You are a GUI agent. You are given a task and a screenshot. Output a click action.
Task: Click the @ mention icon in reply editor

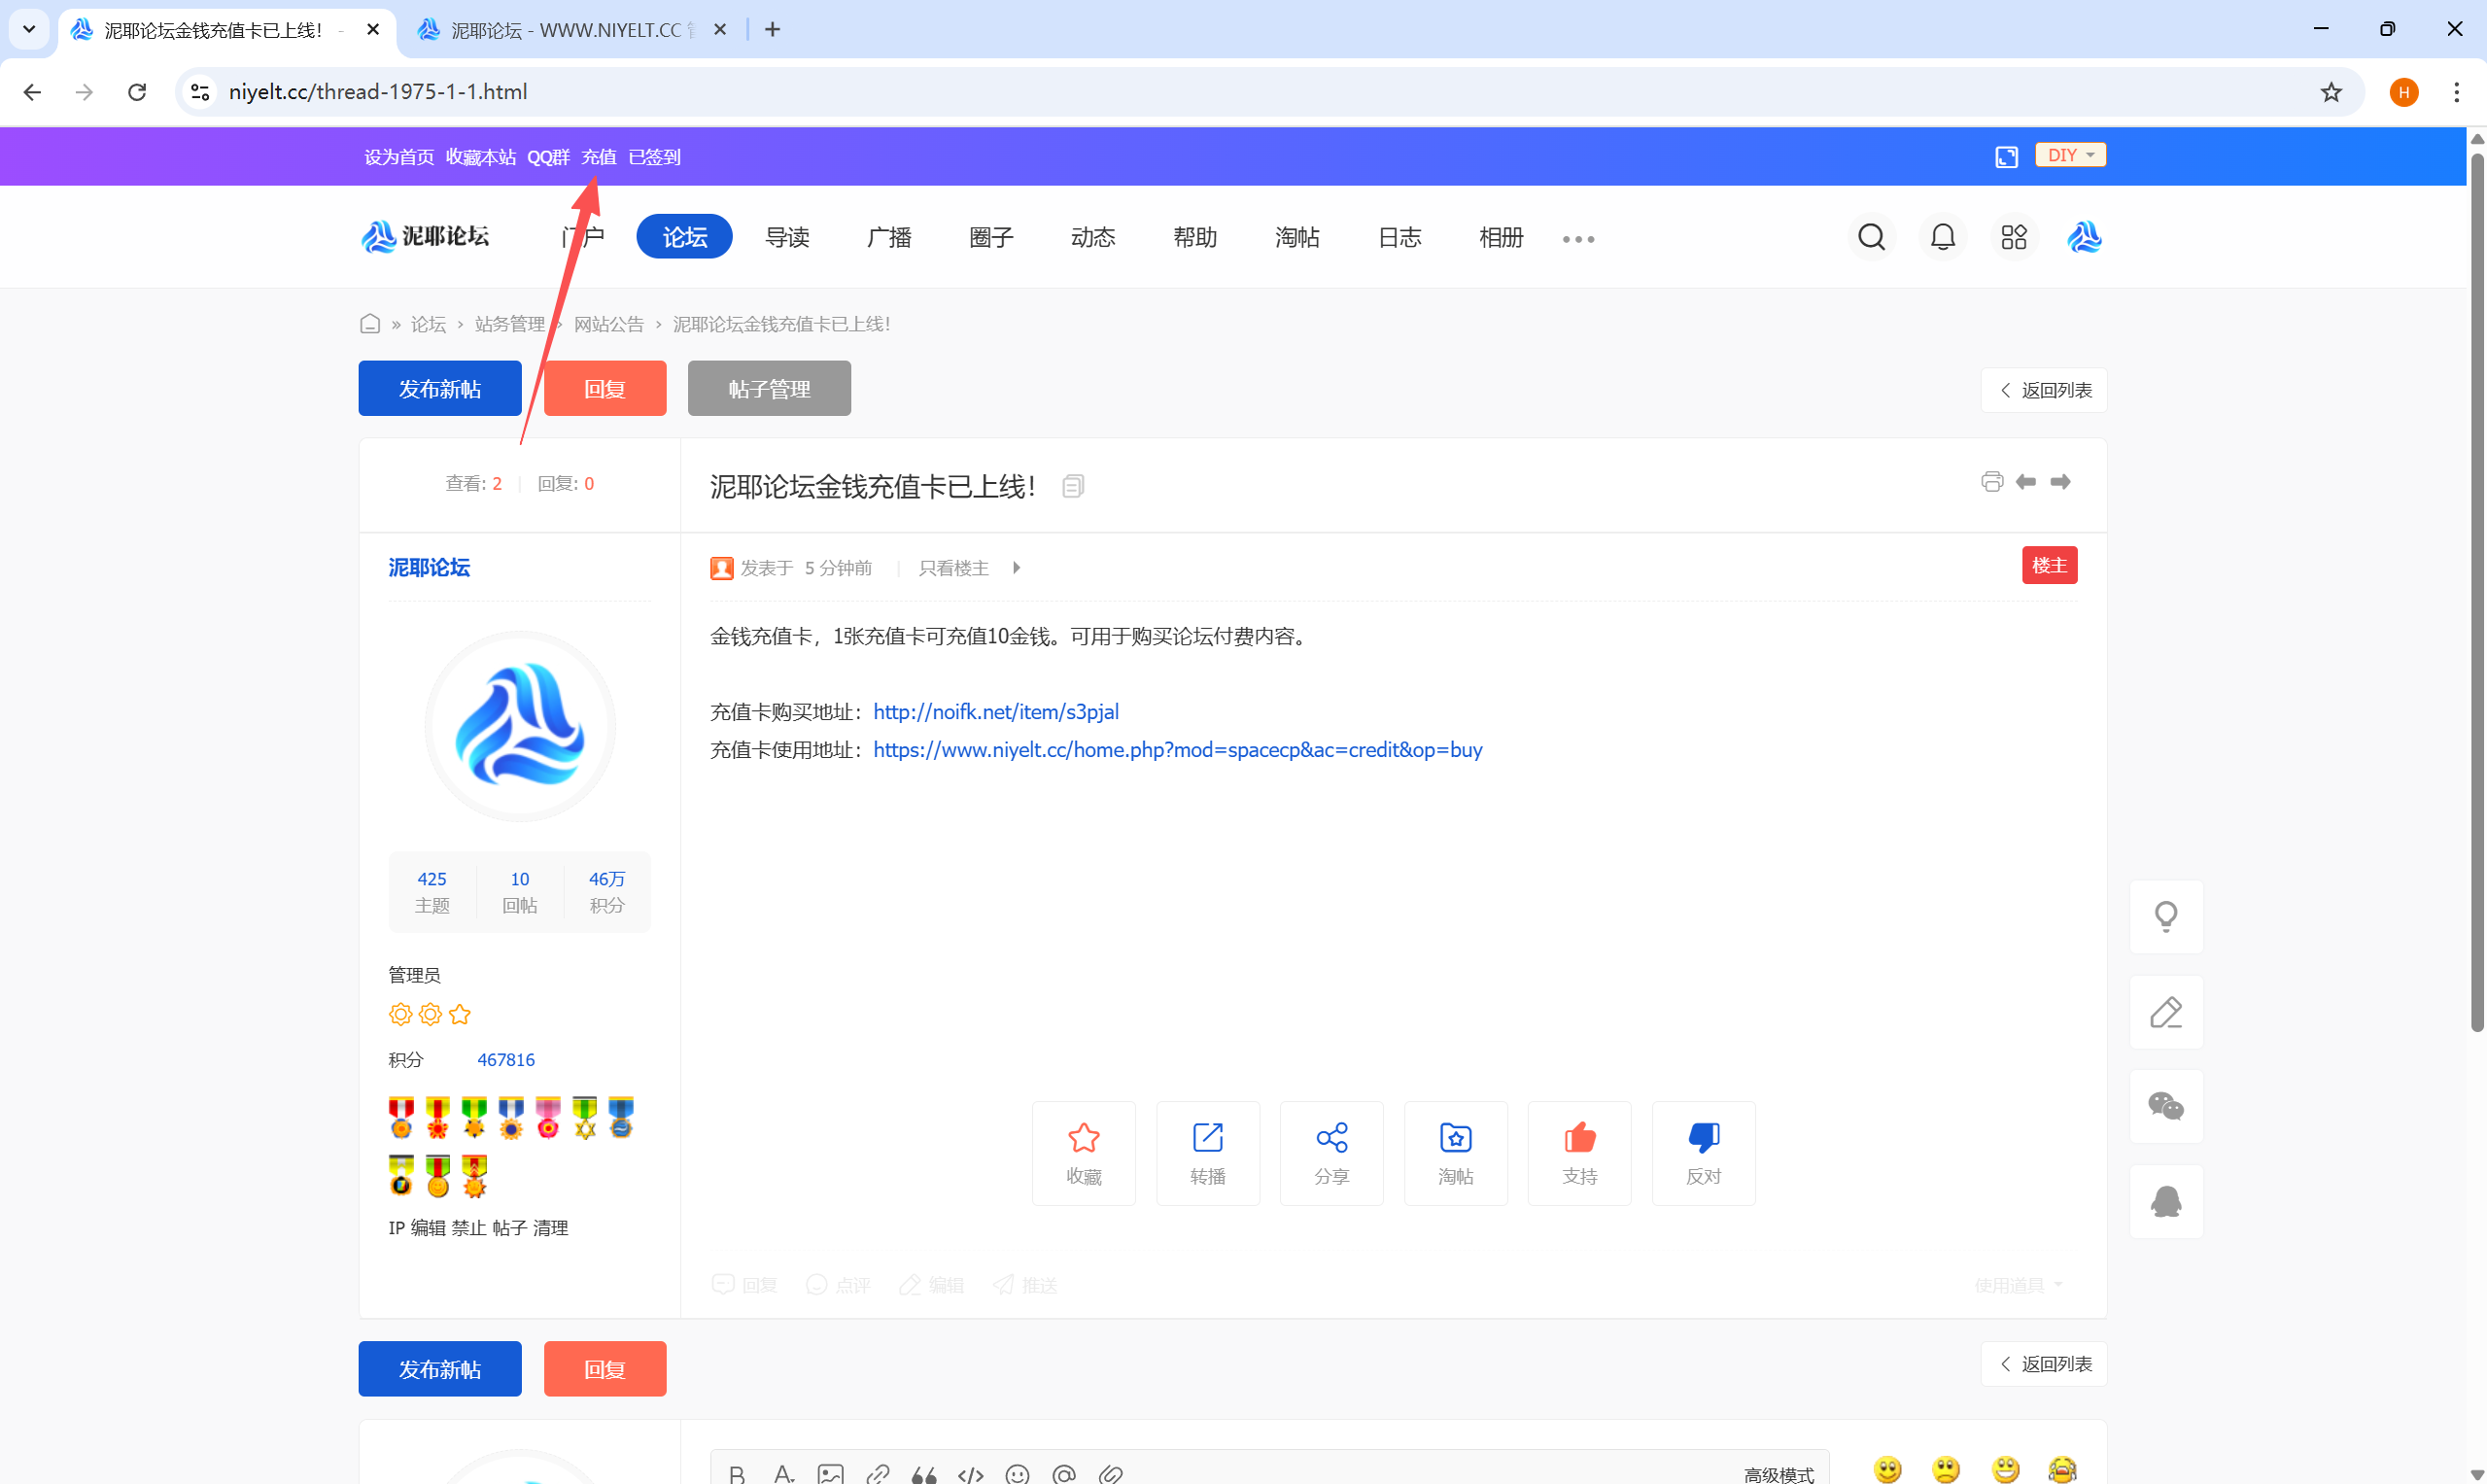click(x=1064, y=1473)
